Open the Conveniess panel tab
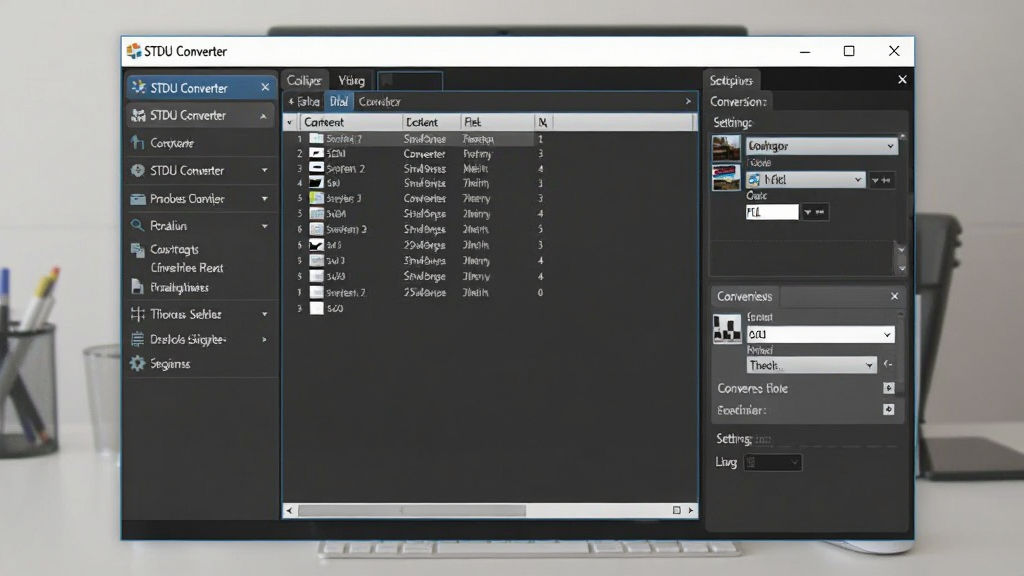This screenshot has width=1024, height=576. click(x=744, y=296)
